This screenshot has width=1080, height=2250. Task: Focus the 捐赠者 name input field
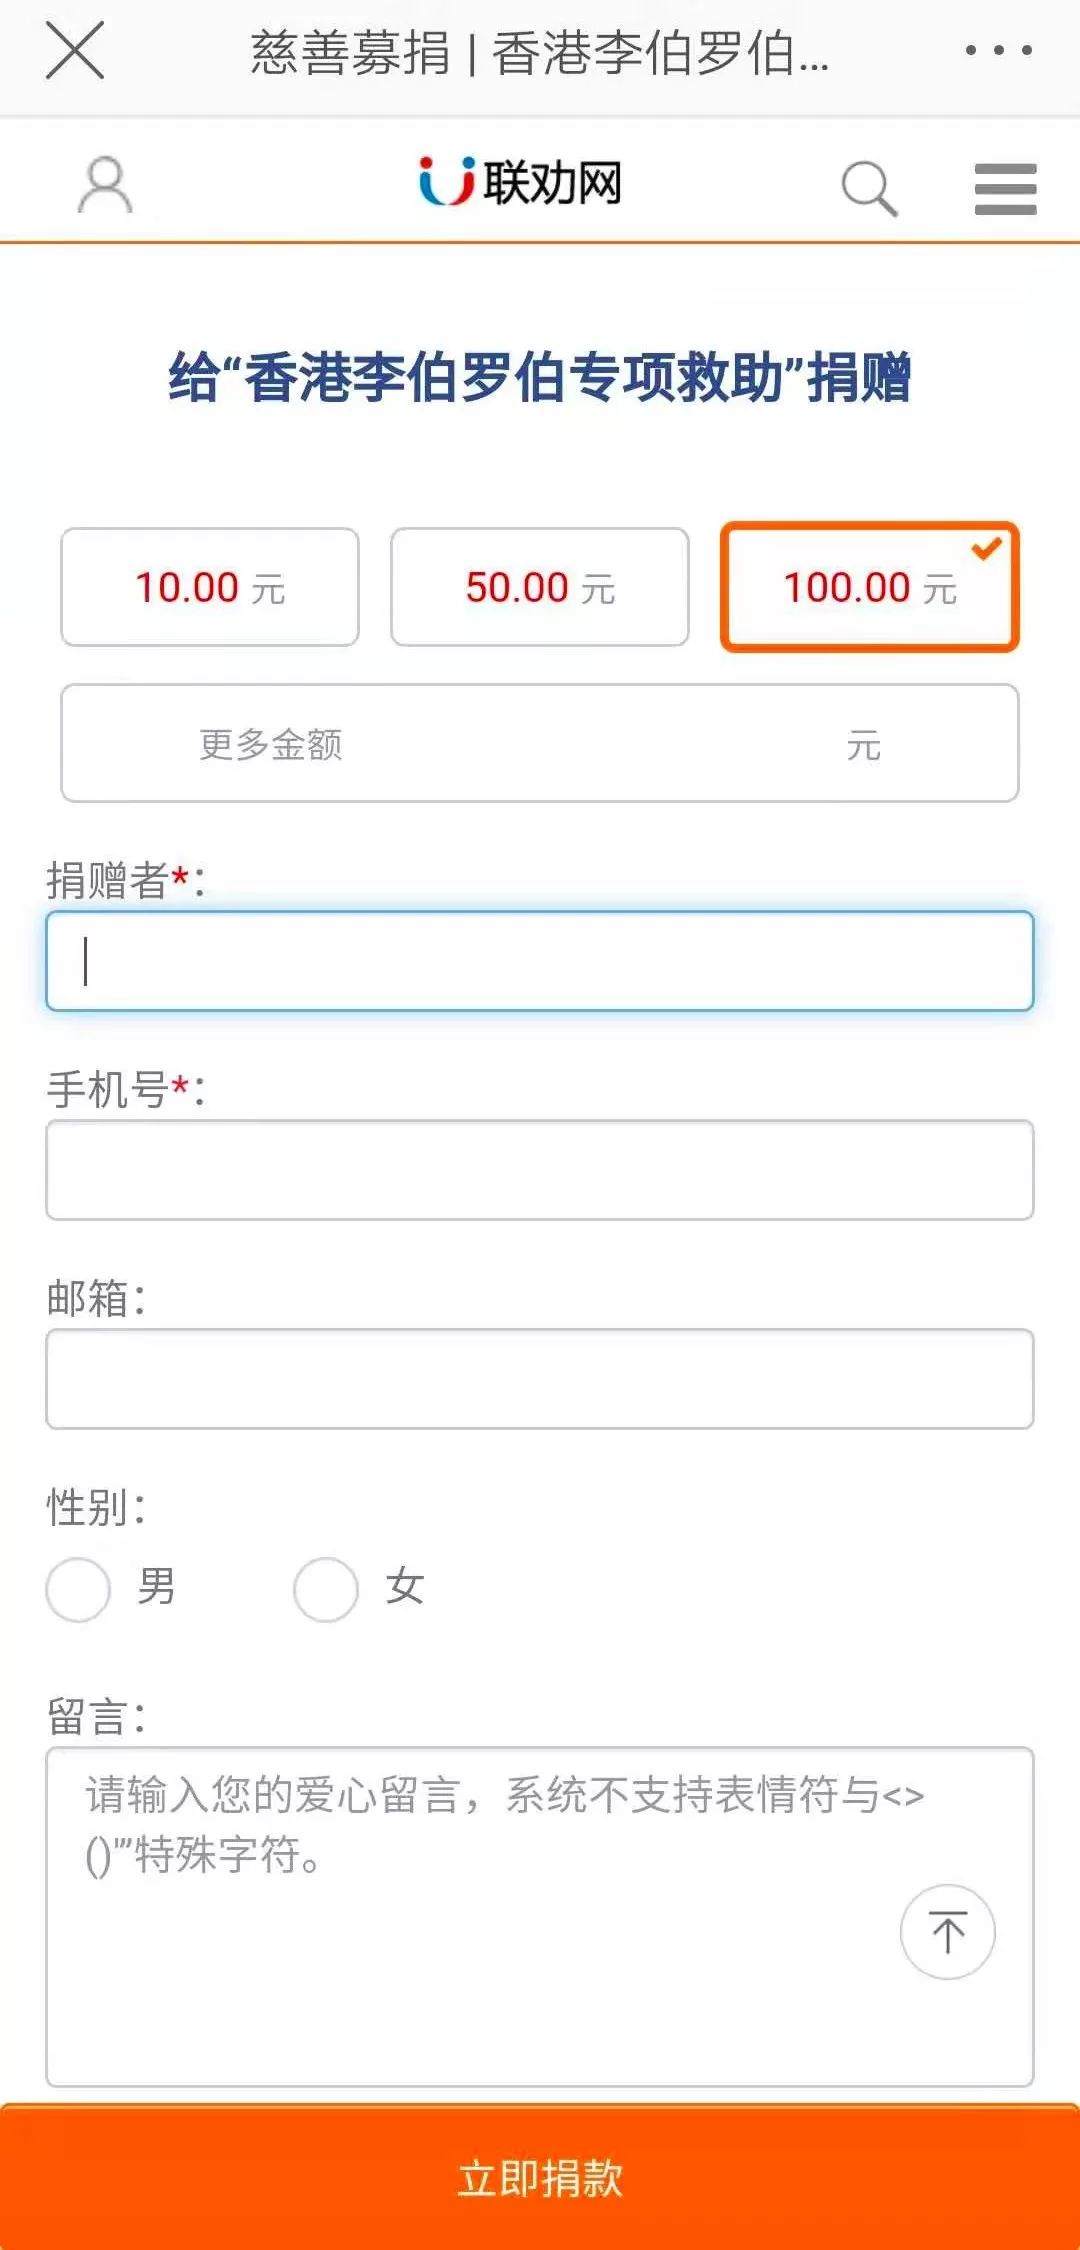(540, 961)
